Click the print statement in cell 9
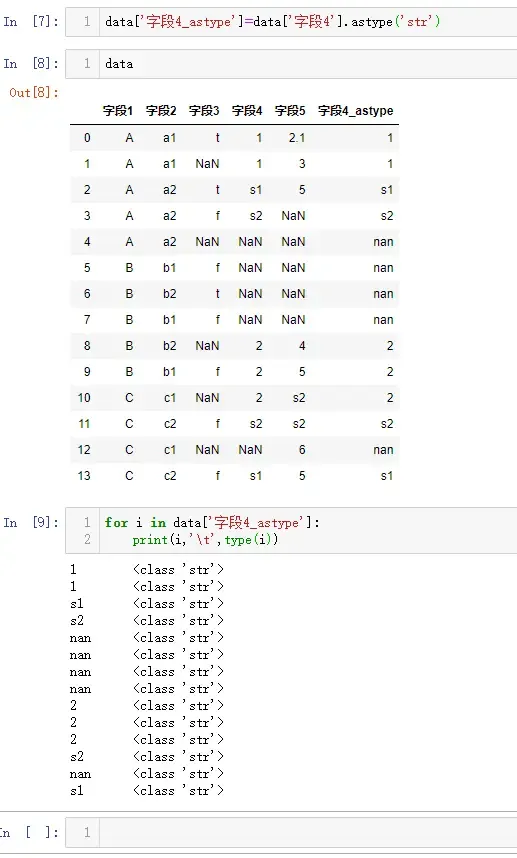517x858 pixels. pos(205,540)
